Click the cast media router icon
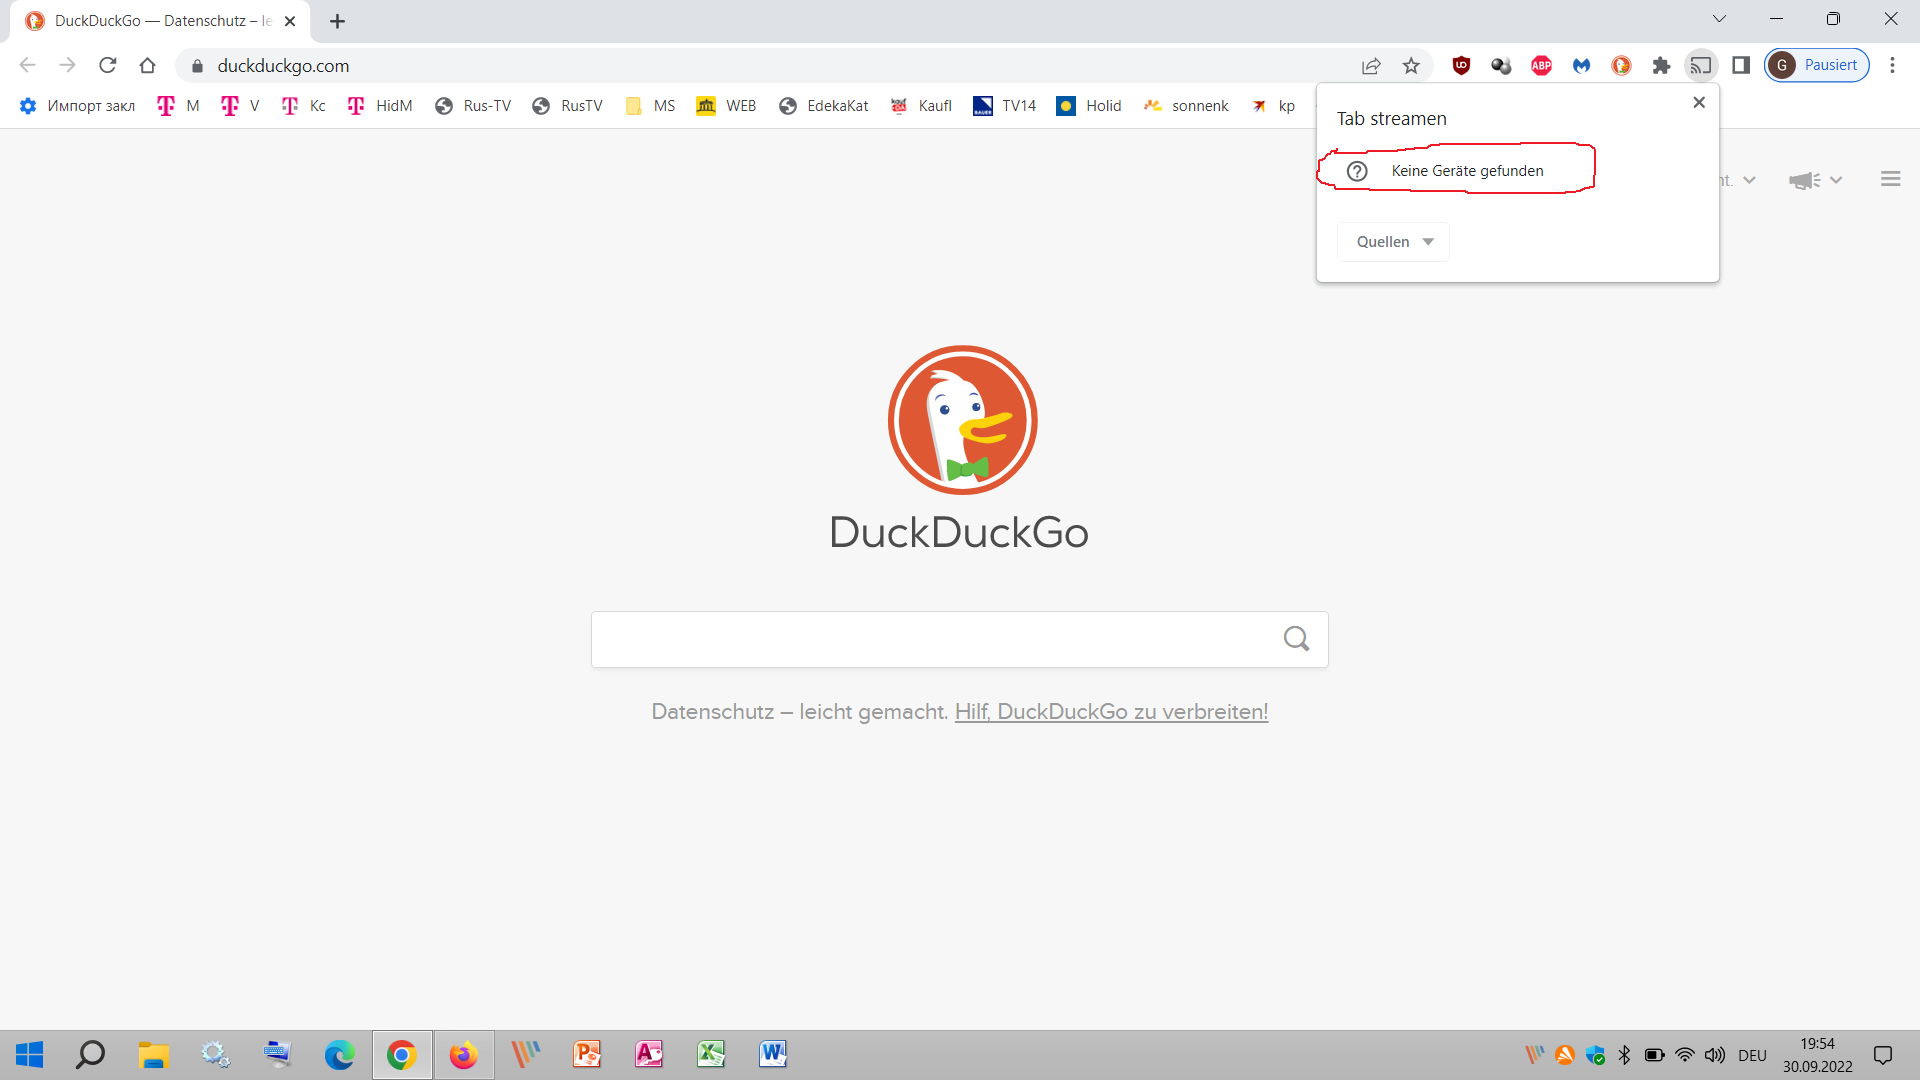This screenshot has height=1080, width=1920. click(x=1700, y=66)
